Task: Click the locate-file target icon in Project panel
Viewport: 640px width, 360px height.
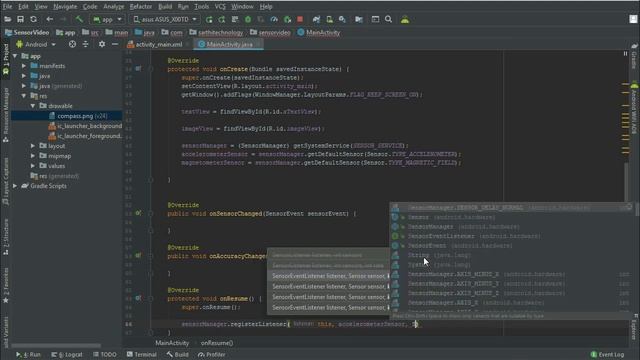Action: 72,44
